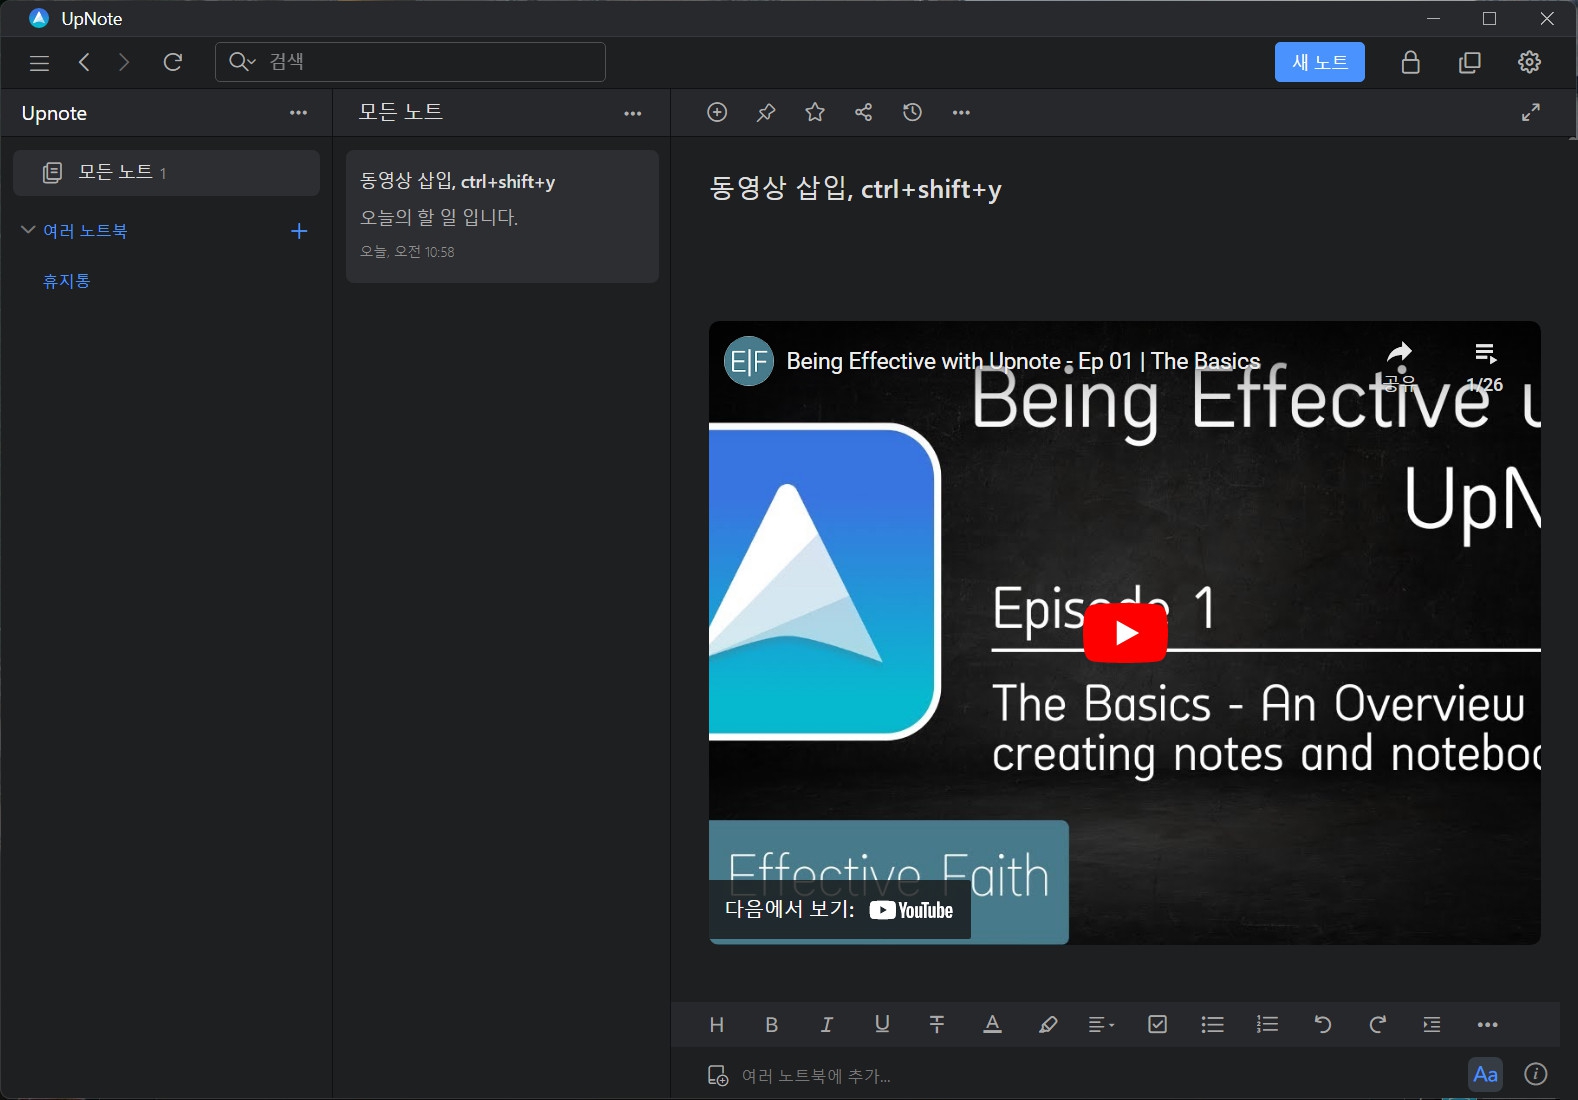Click the search field 검색
The image size is (1578, 1100).
pos(410,62)
